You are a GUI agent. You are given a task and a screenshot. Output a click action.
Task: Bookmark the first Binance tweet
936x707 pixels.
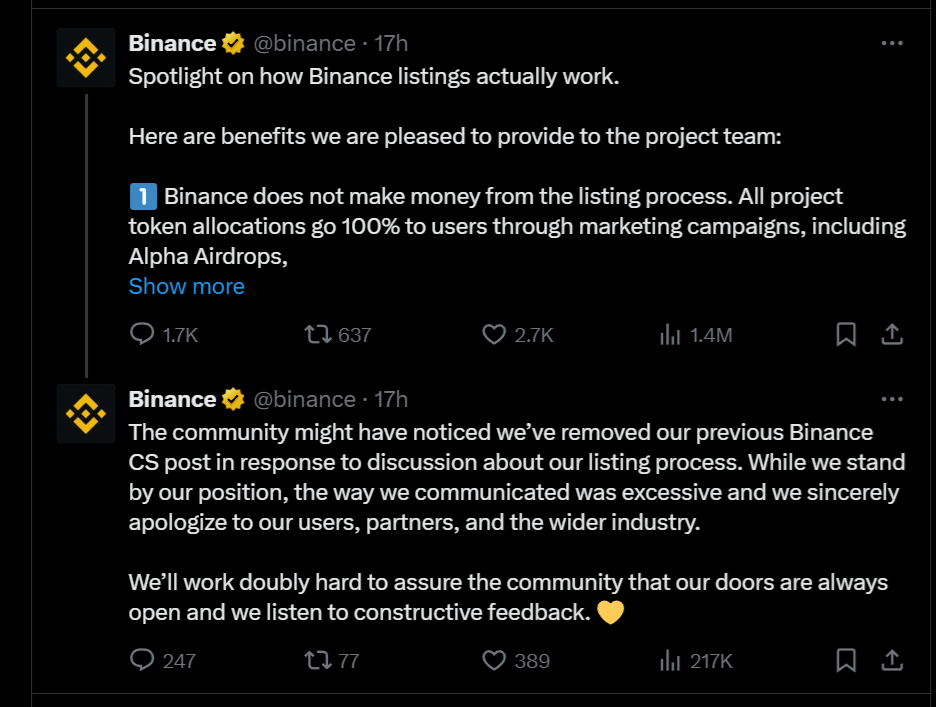click(846, 335)
